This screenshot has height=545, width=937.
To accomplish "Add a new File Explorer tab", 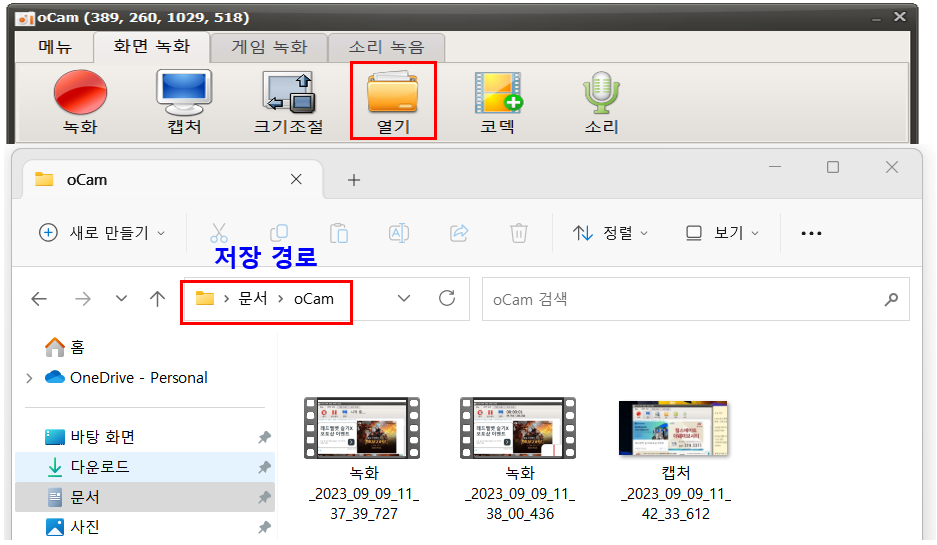I will (x=354, y=180).
